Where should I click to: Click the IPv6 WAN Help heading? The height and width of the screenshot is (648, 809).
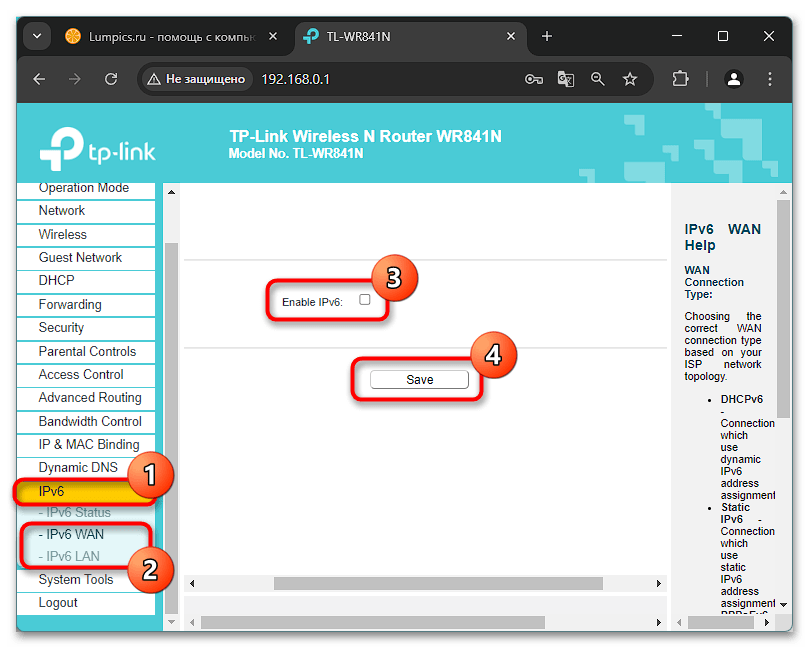tap(722, 237)
